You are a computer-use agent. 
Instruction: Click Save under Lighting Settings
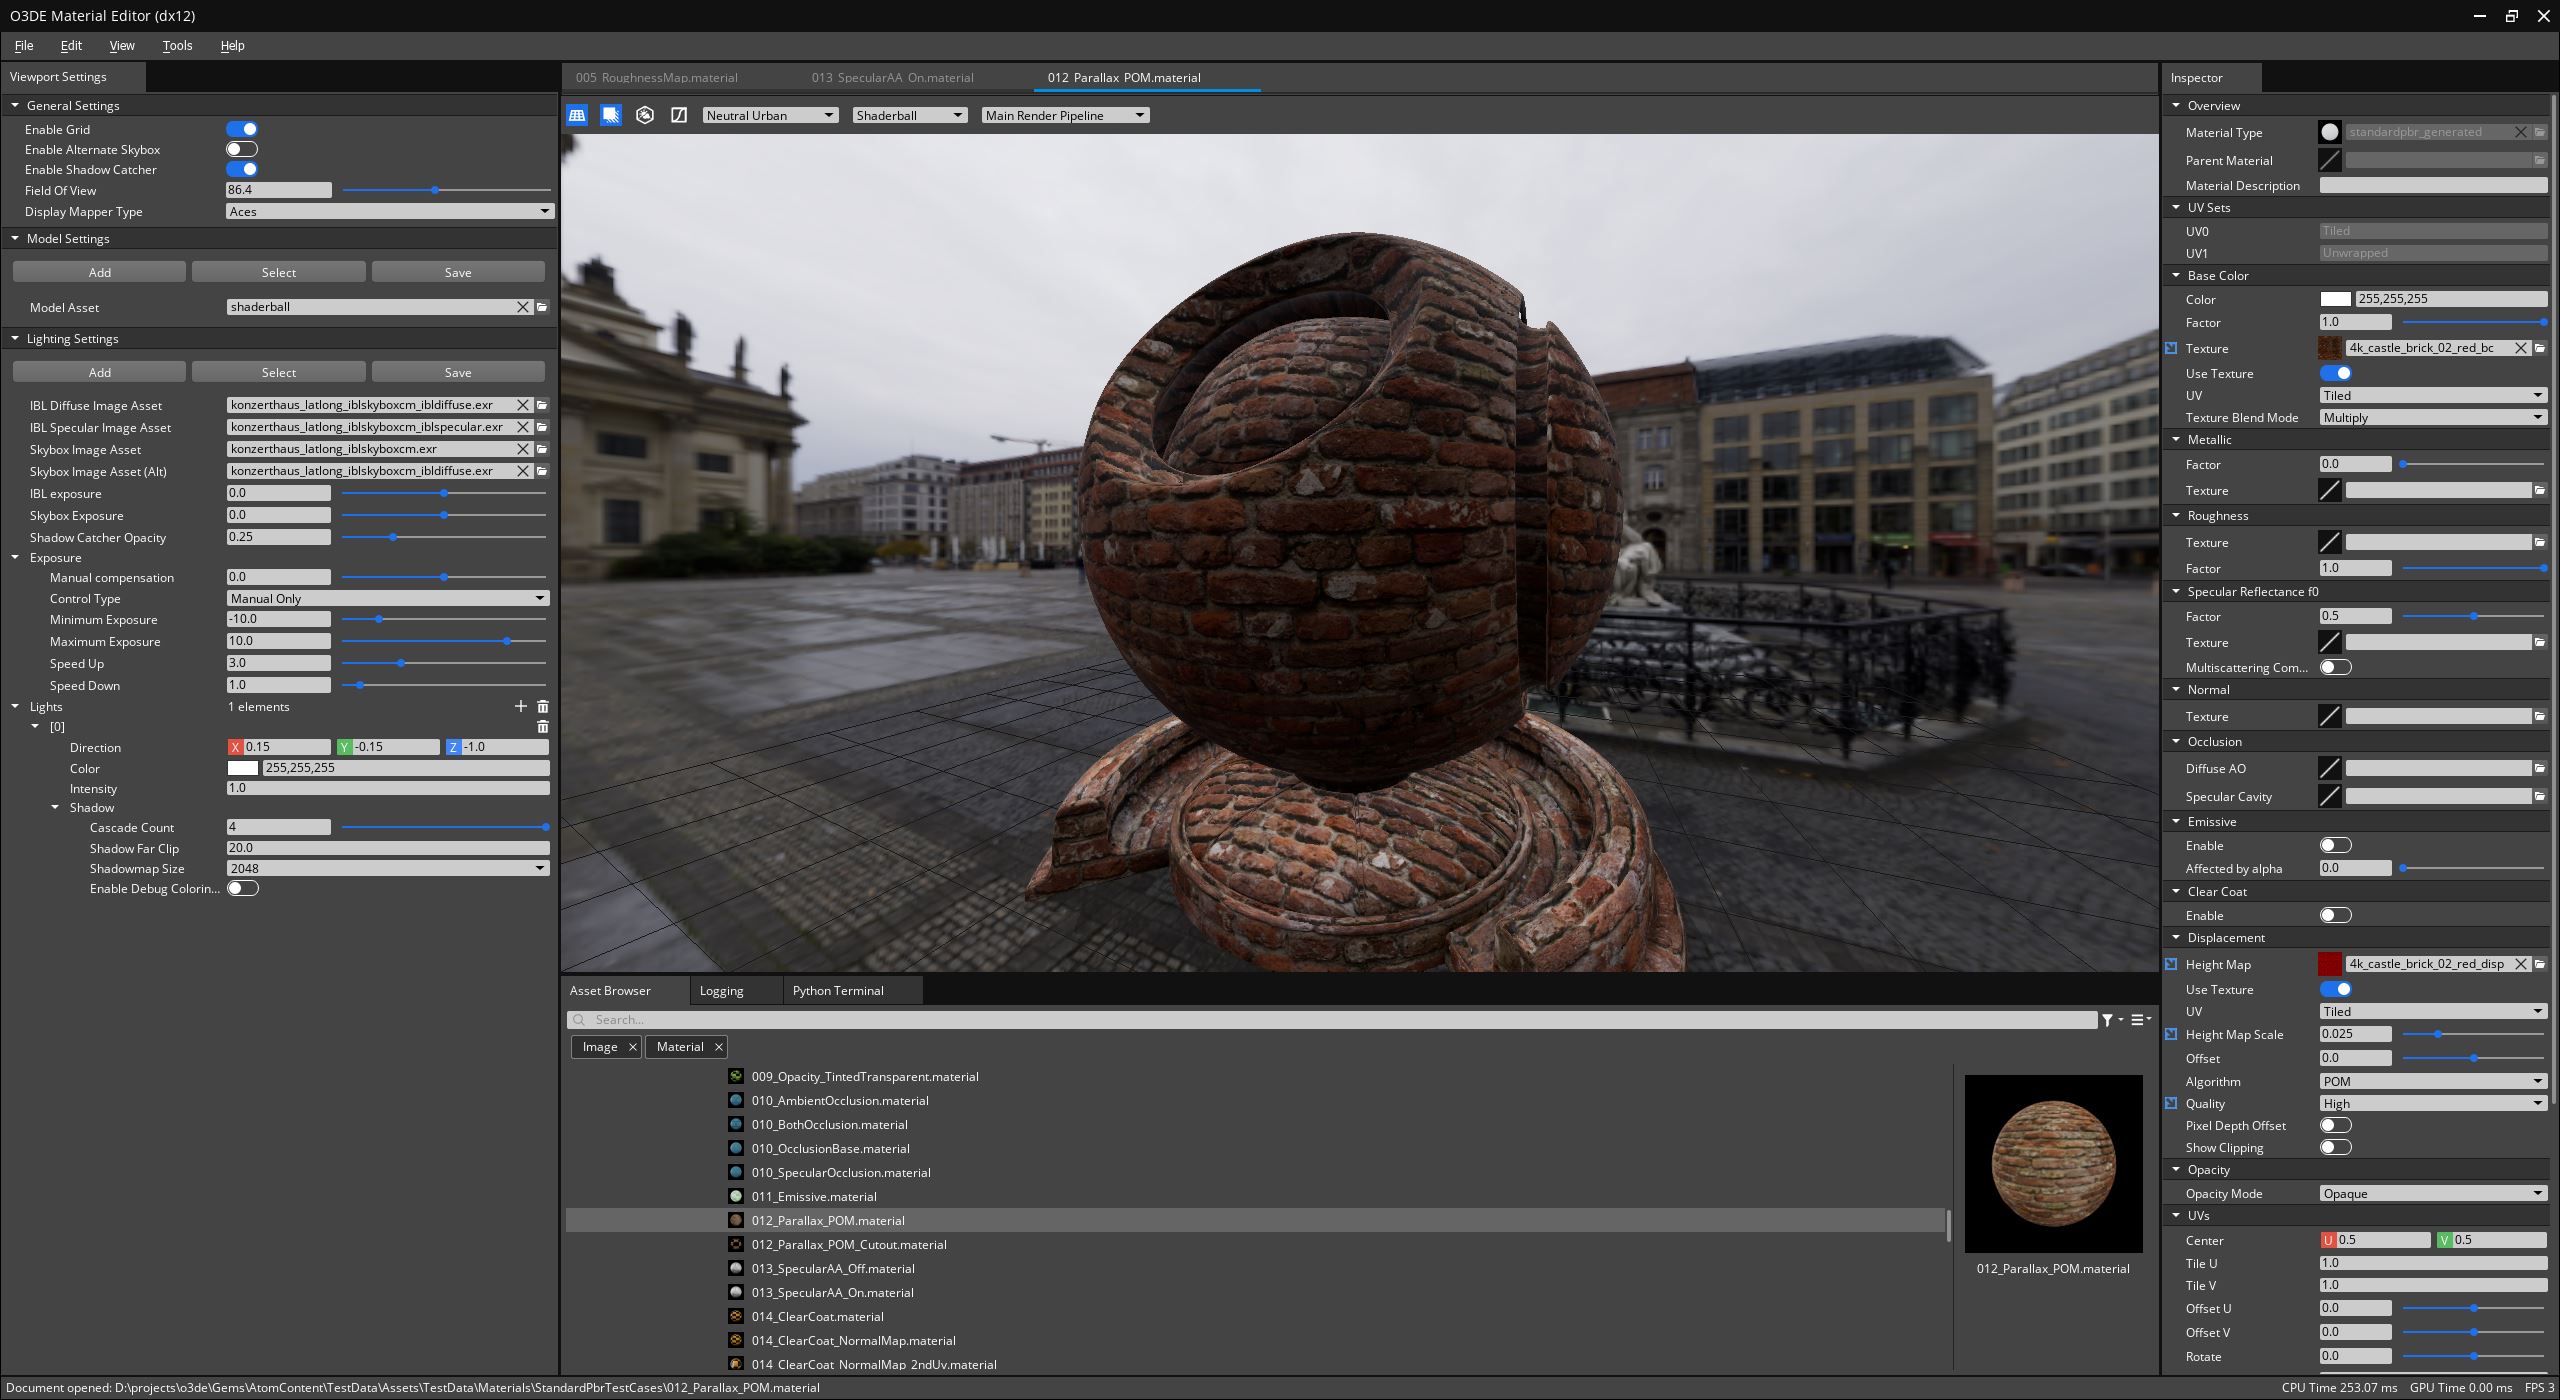[457, 371]
